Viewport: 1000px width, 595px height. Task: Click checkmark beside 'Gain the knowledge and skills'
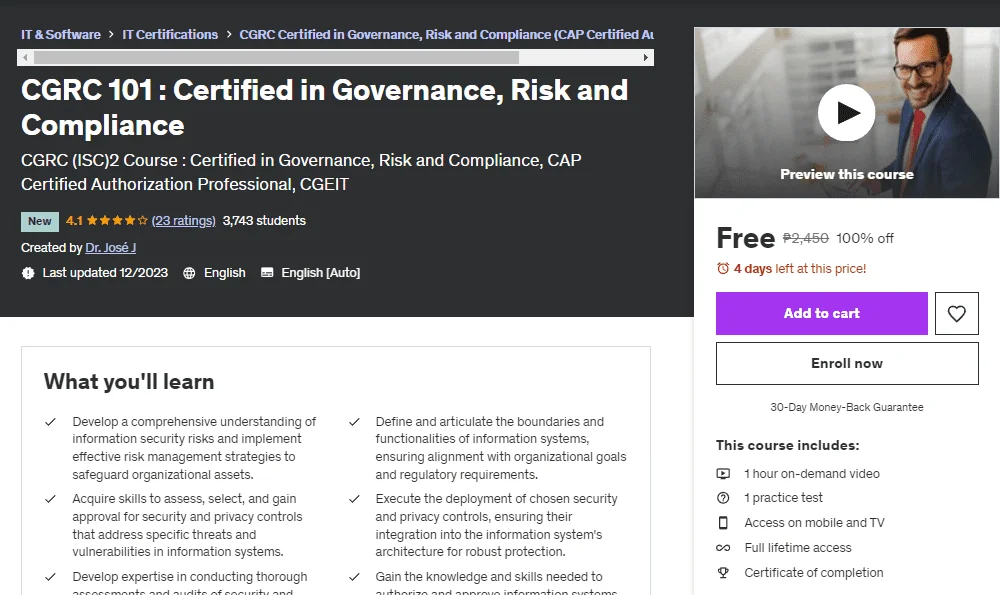(x=354, y=577)
